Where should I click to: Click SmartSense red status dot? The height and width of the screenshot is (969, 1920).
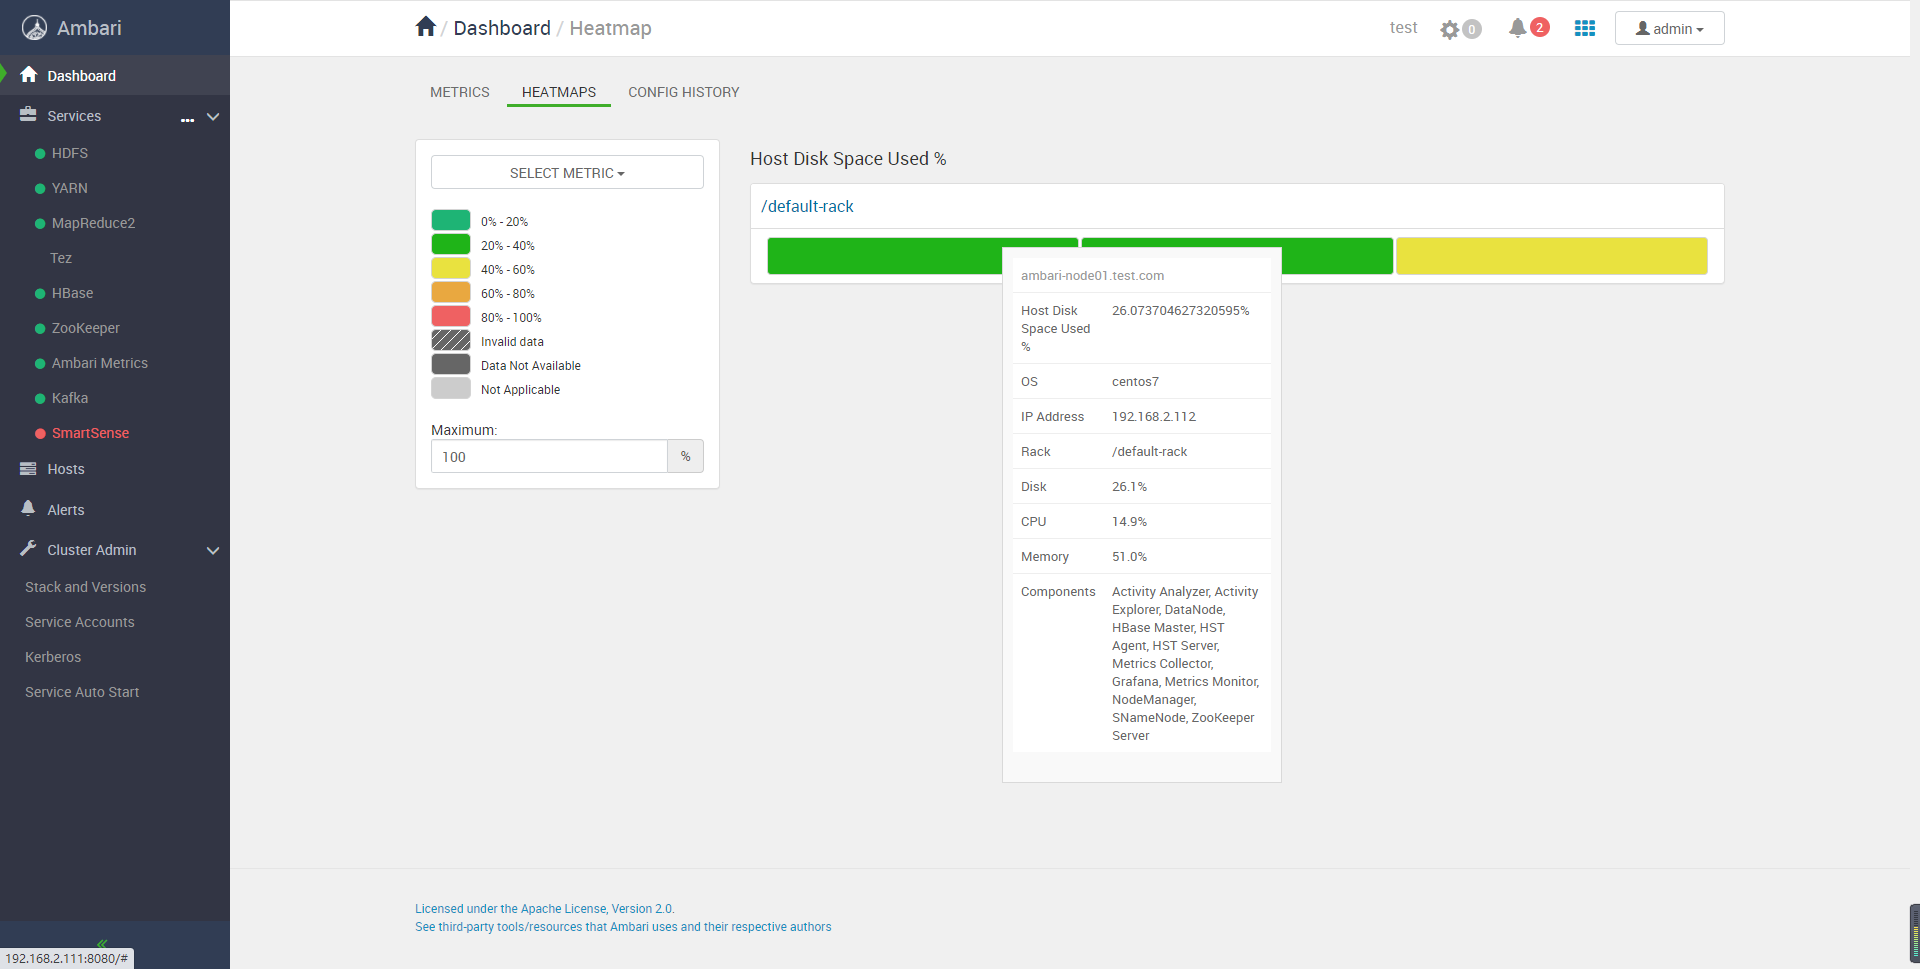40,434
